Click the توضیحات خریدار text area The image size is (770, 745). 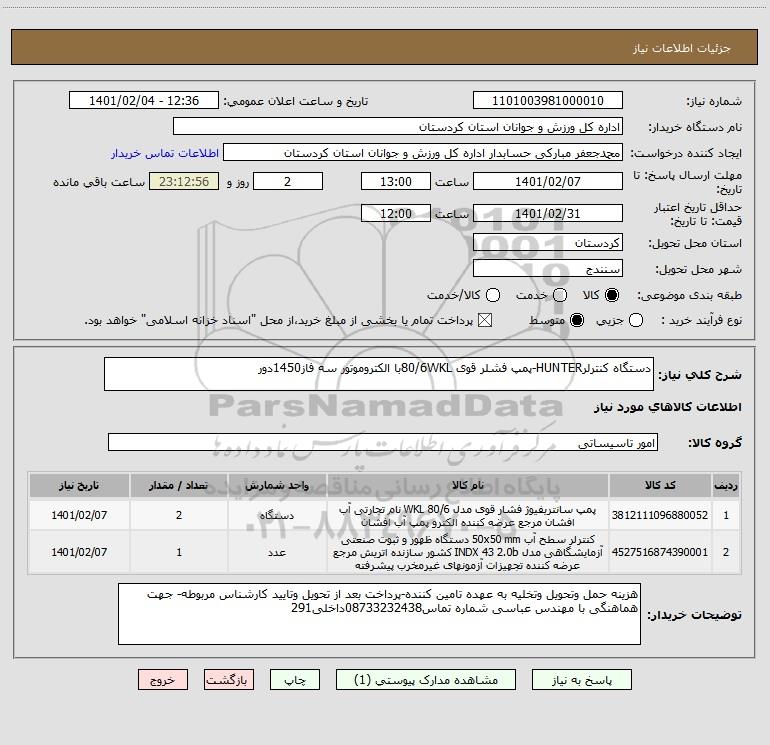379,614
